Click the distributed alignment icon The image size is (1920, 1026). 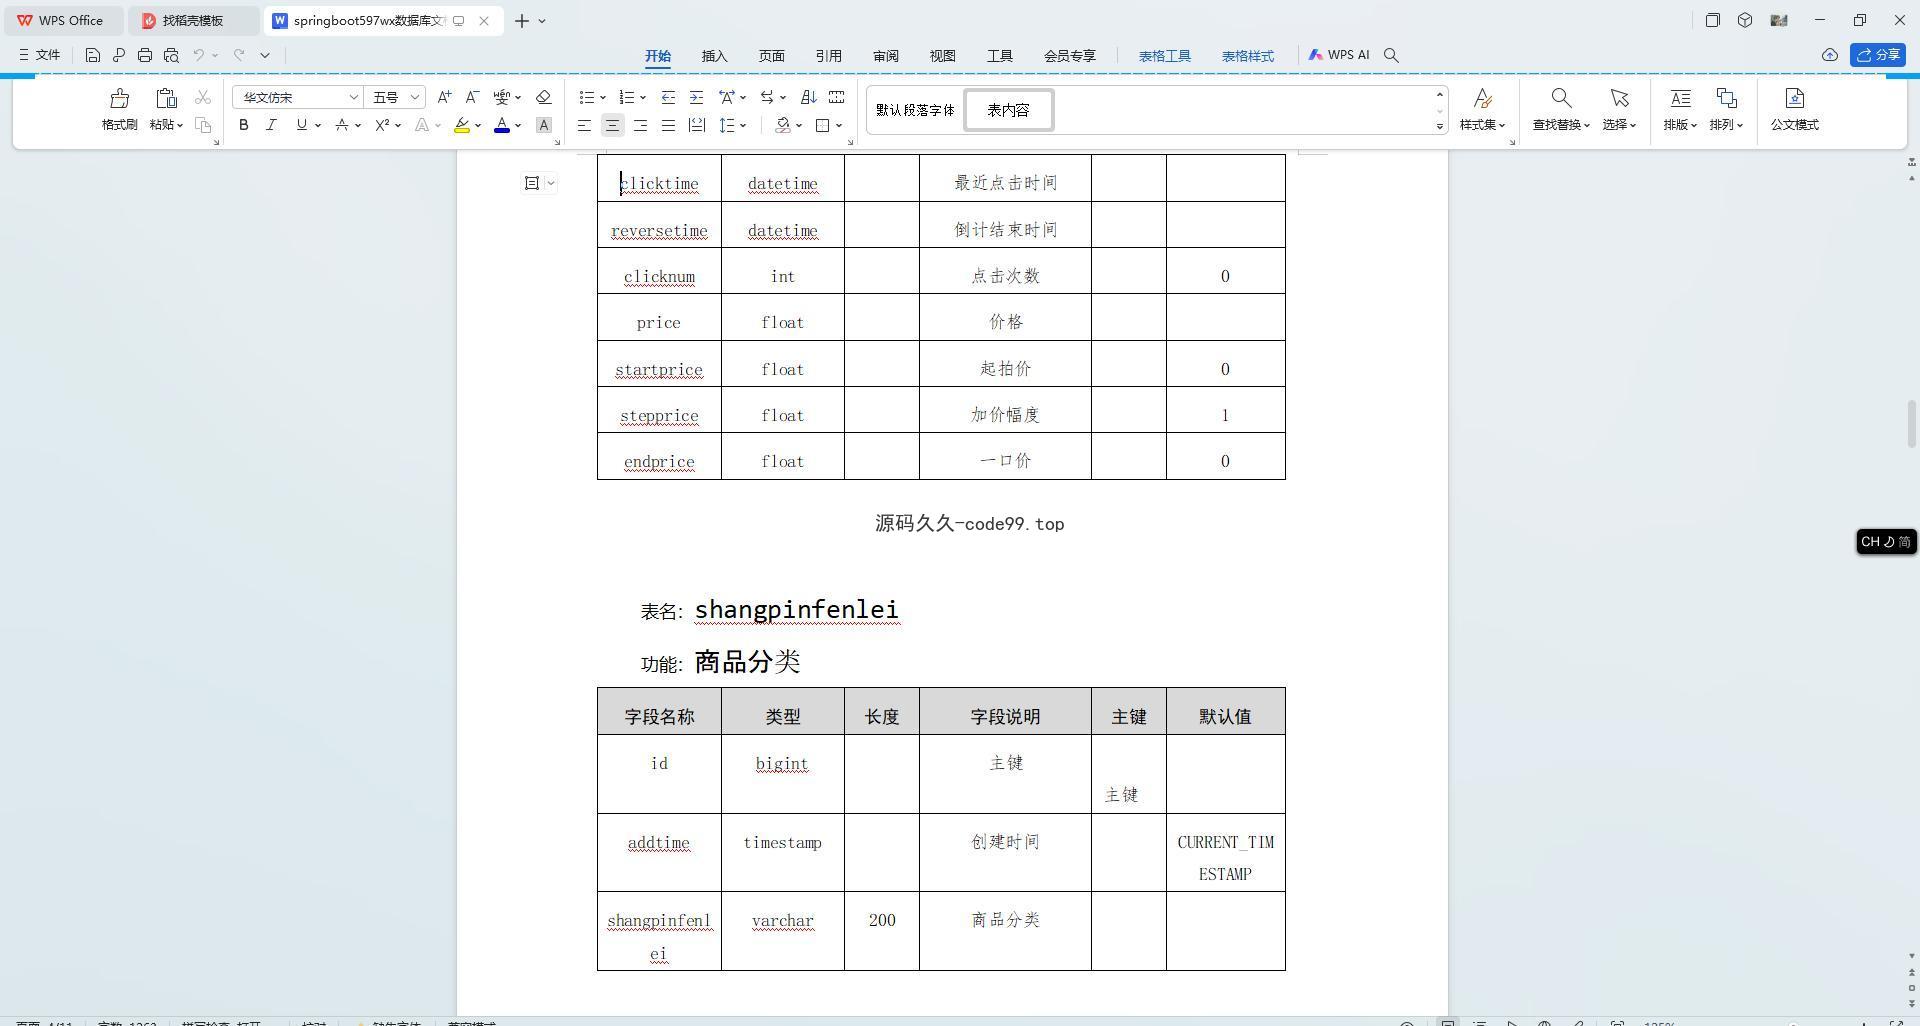click(696, 125)
